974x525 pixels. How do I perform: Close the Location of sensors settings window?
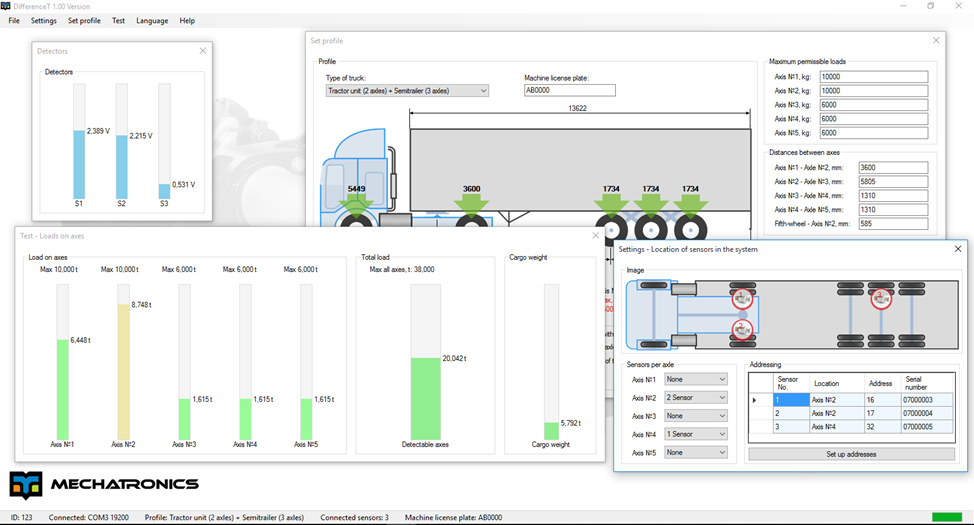(957, 249)
